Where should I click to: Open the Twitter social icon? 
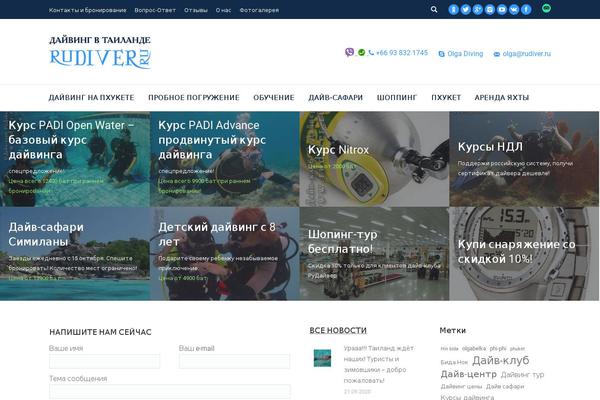coord(466,10)
